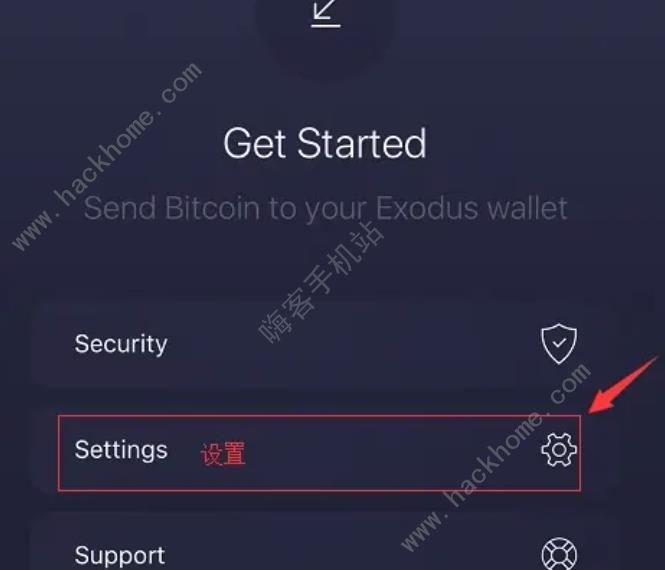This screenshot has width=665, height=570.
Task: Tap the receive arrow icon at top
Action: point(326,14)
